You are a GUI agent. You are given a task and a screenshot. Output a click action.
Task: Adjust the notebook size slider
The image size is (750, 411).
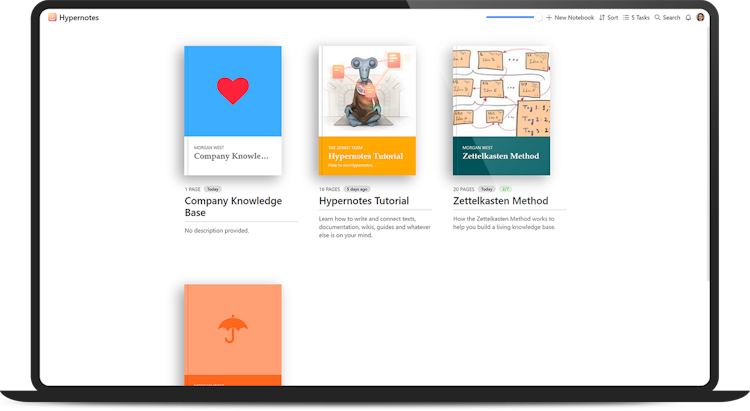514,17
